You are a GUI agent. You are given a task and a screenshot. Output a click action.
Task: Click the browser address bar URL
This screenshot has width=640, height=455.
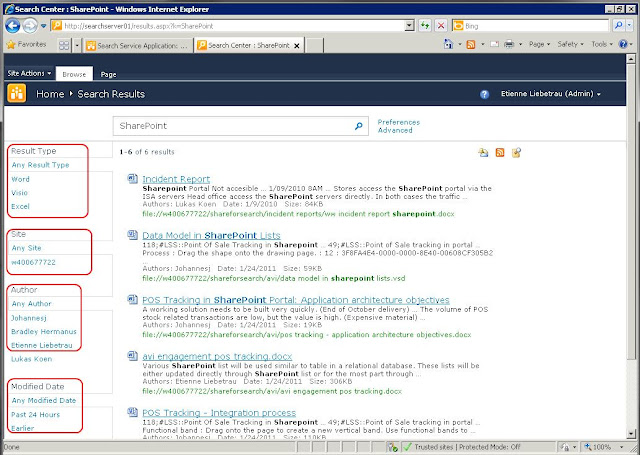(x=233, y=26)
